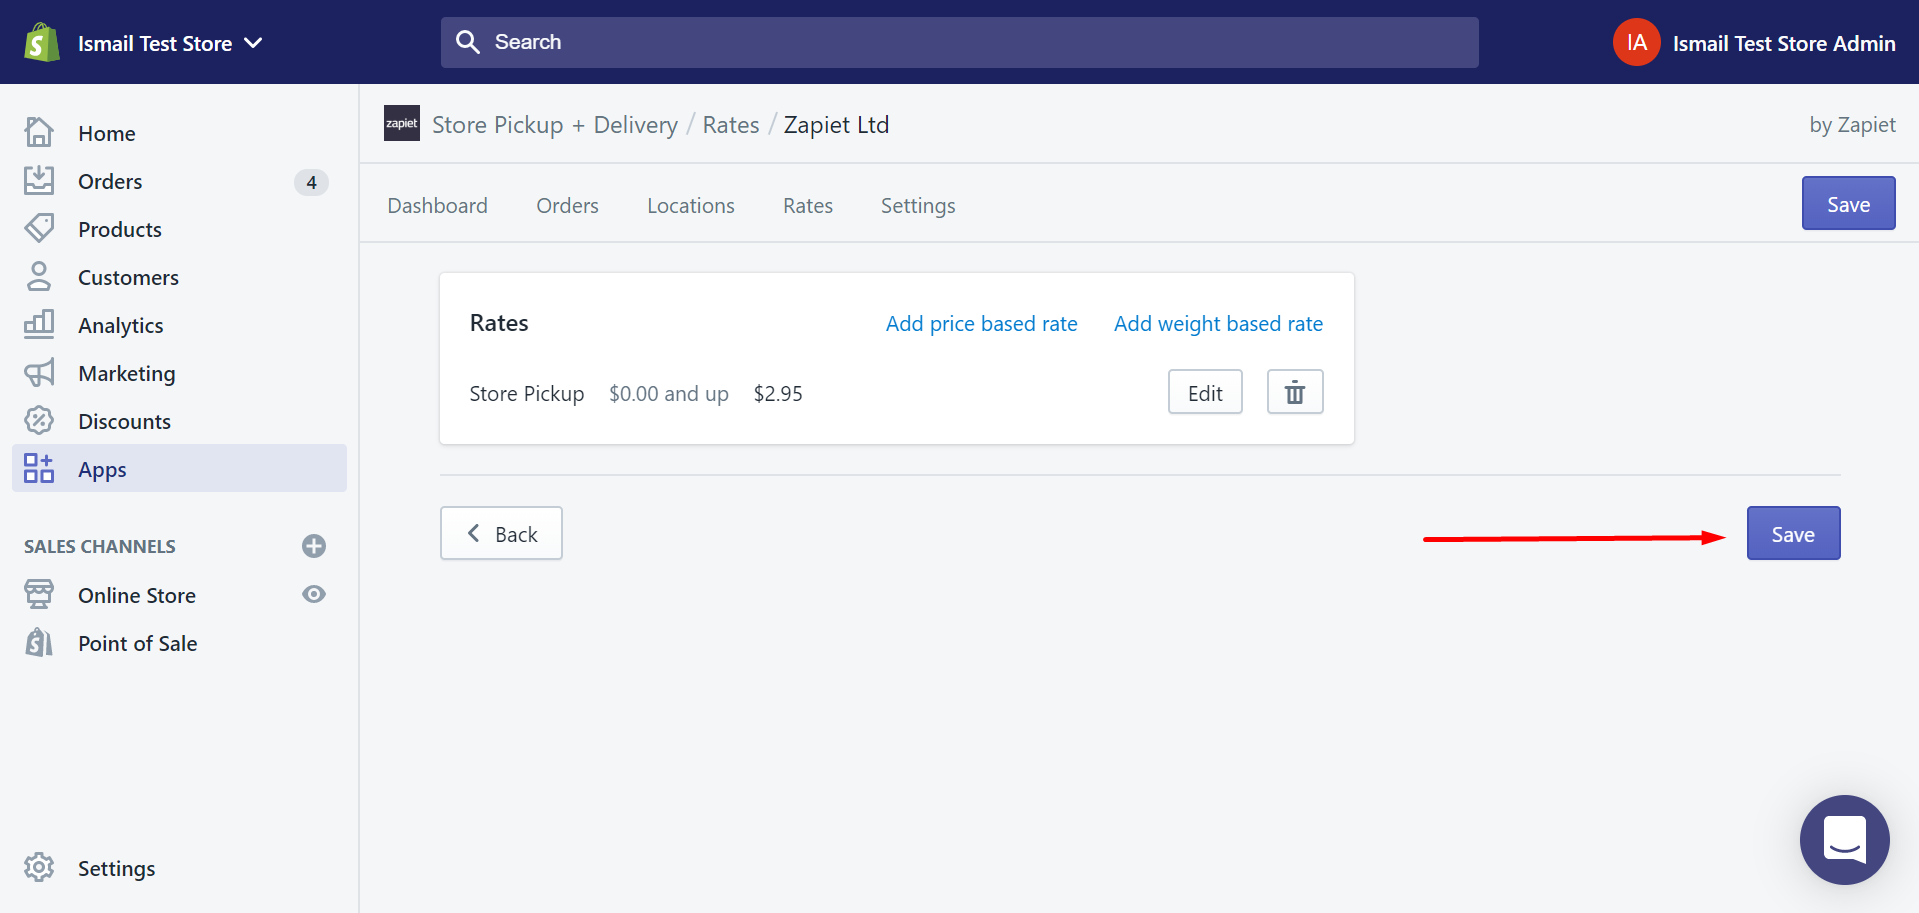
Task: Switch to the app Settings tab
Action: (x=918, y=206)
